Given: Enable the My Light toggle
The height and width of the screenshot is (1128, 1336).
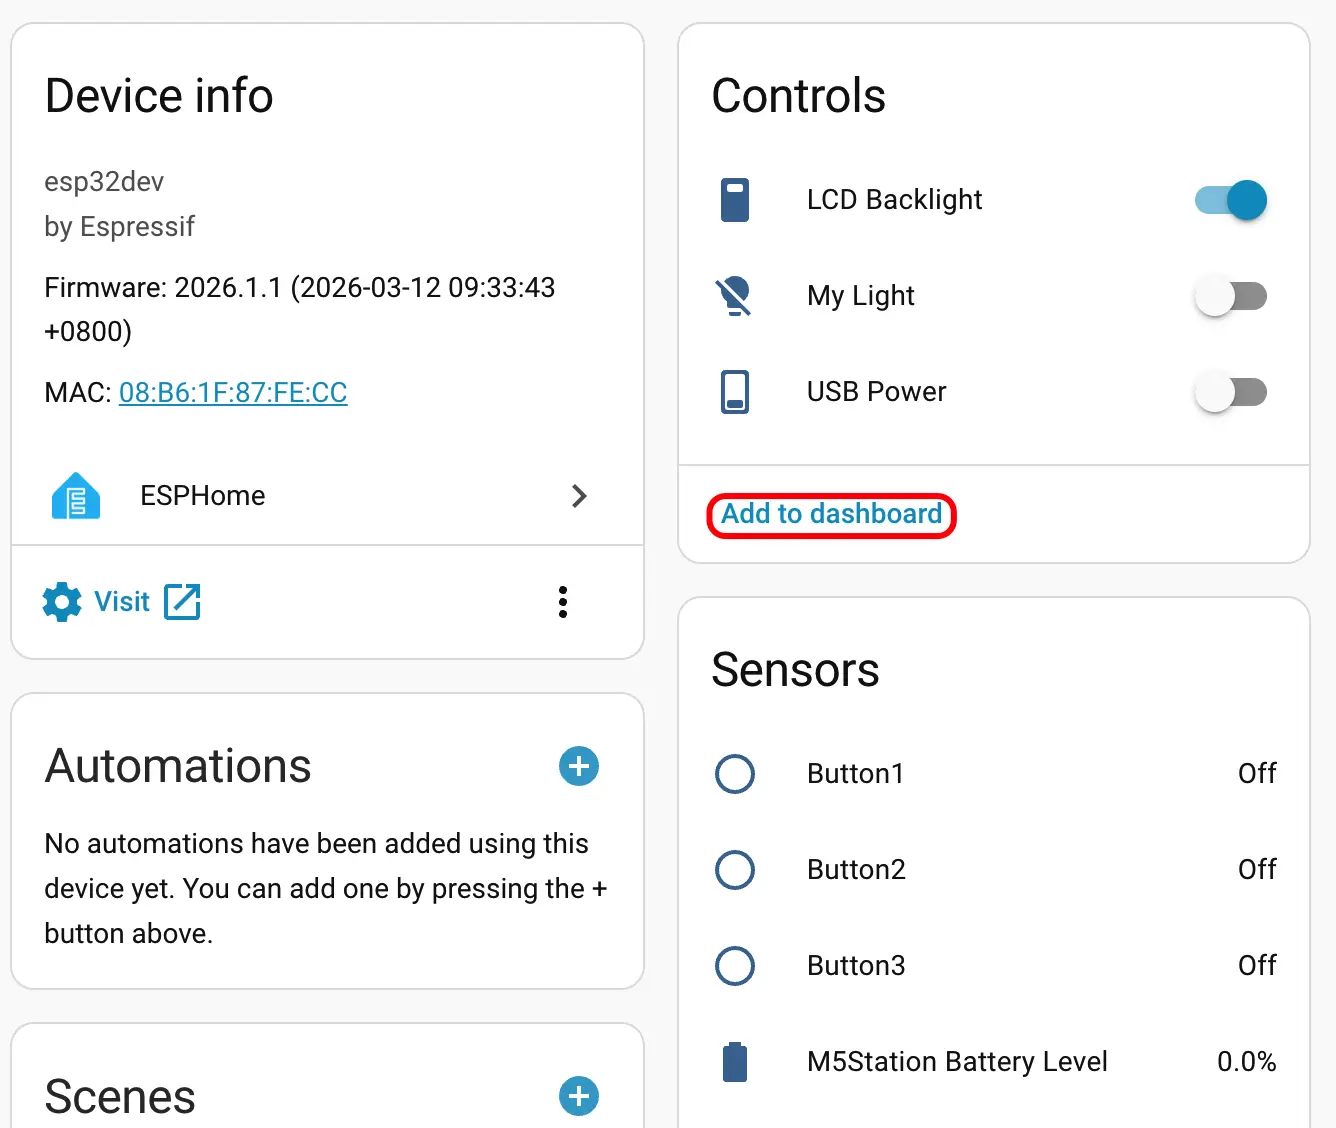Looking at the screenshot, I should point(1230,296).
